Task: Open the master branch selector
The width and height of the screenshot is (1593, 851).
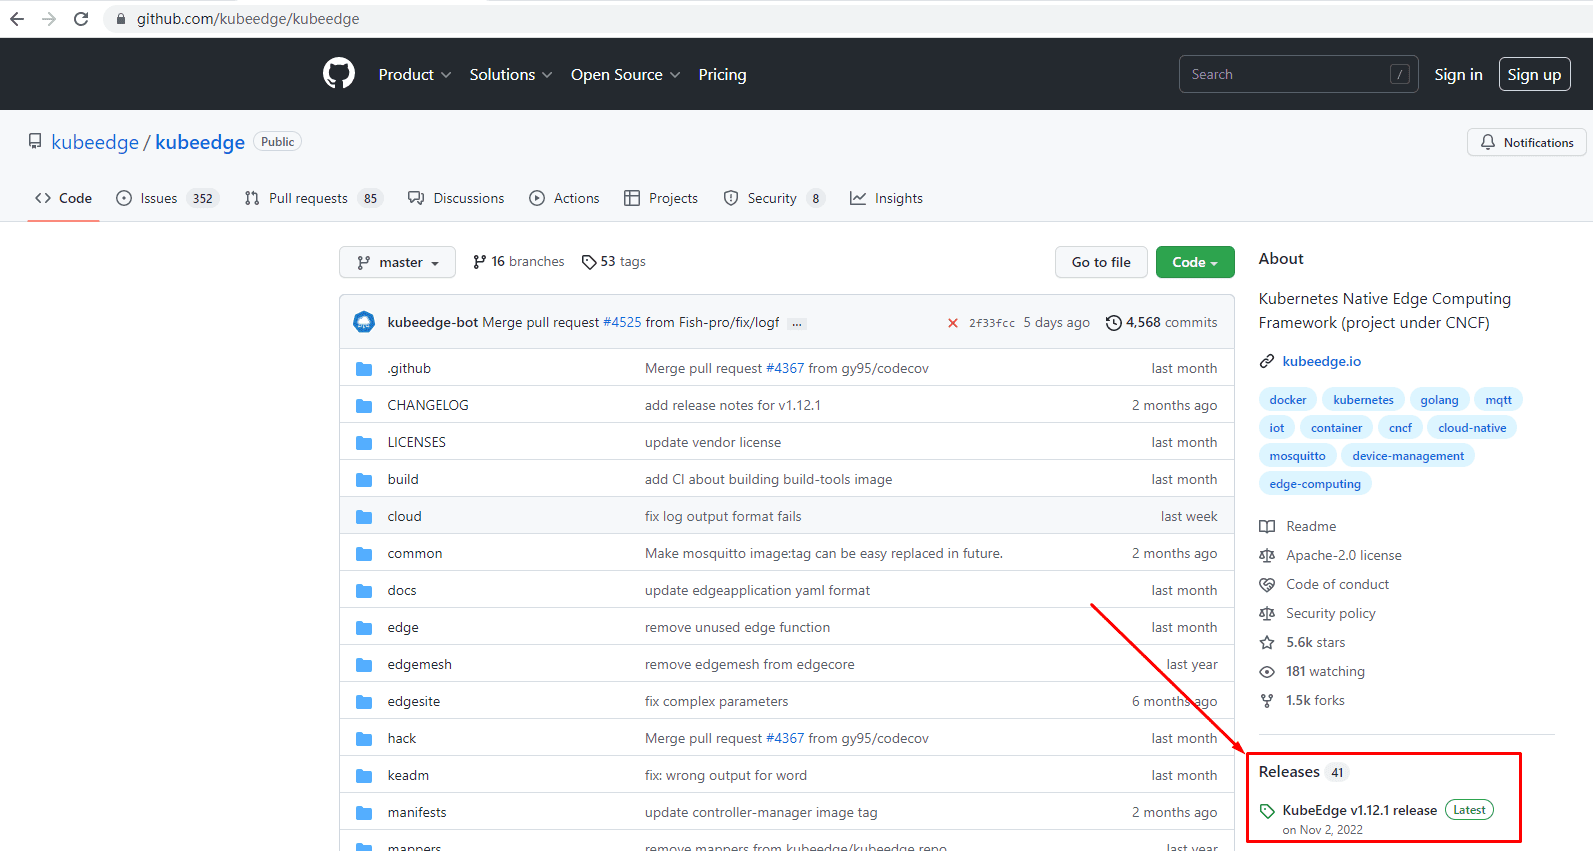Action: (397, 262)
